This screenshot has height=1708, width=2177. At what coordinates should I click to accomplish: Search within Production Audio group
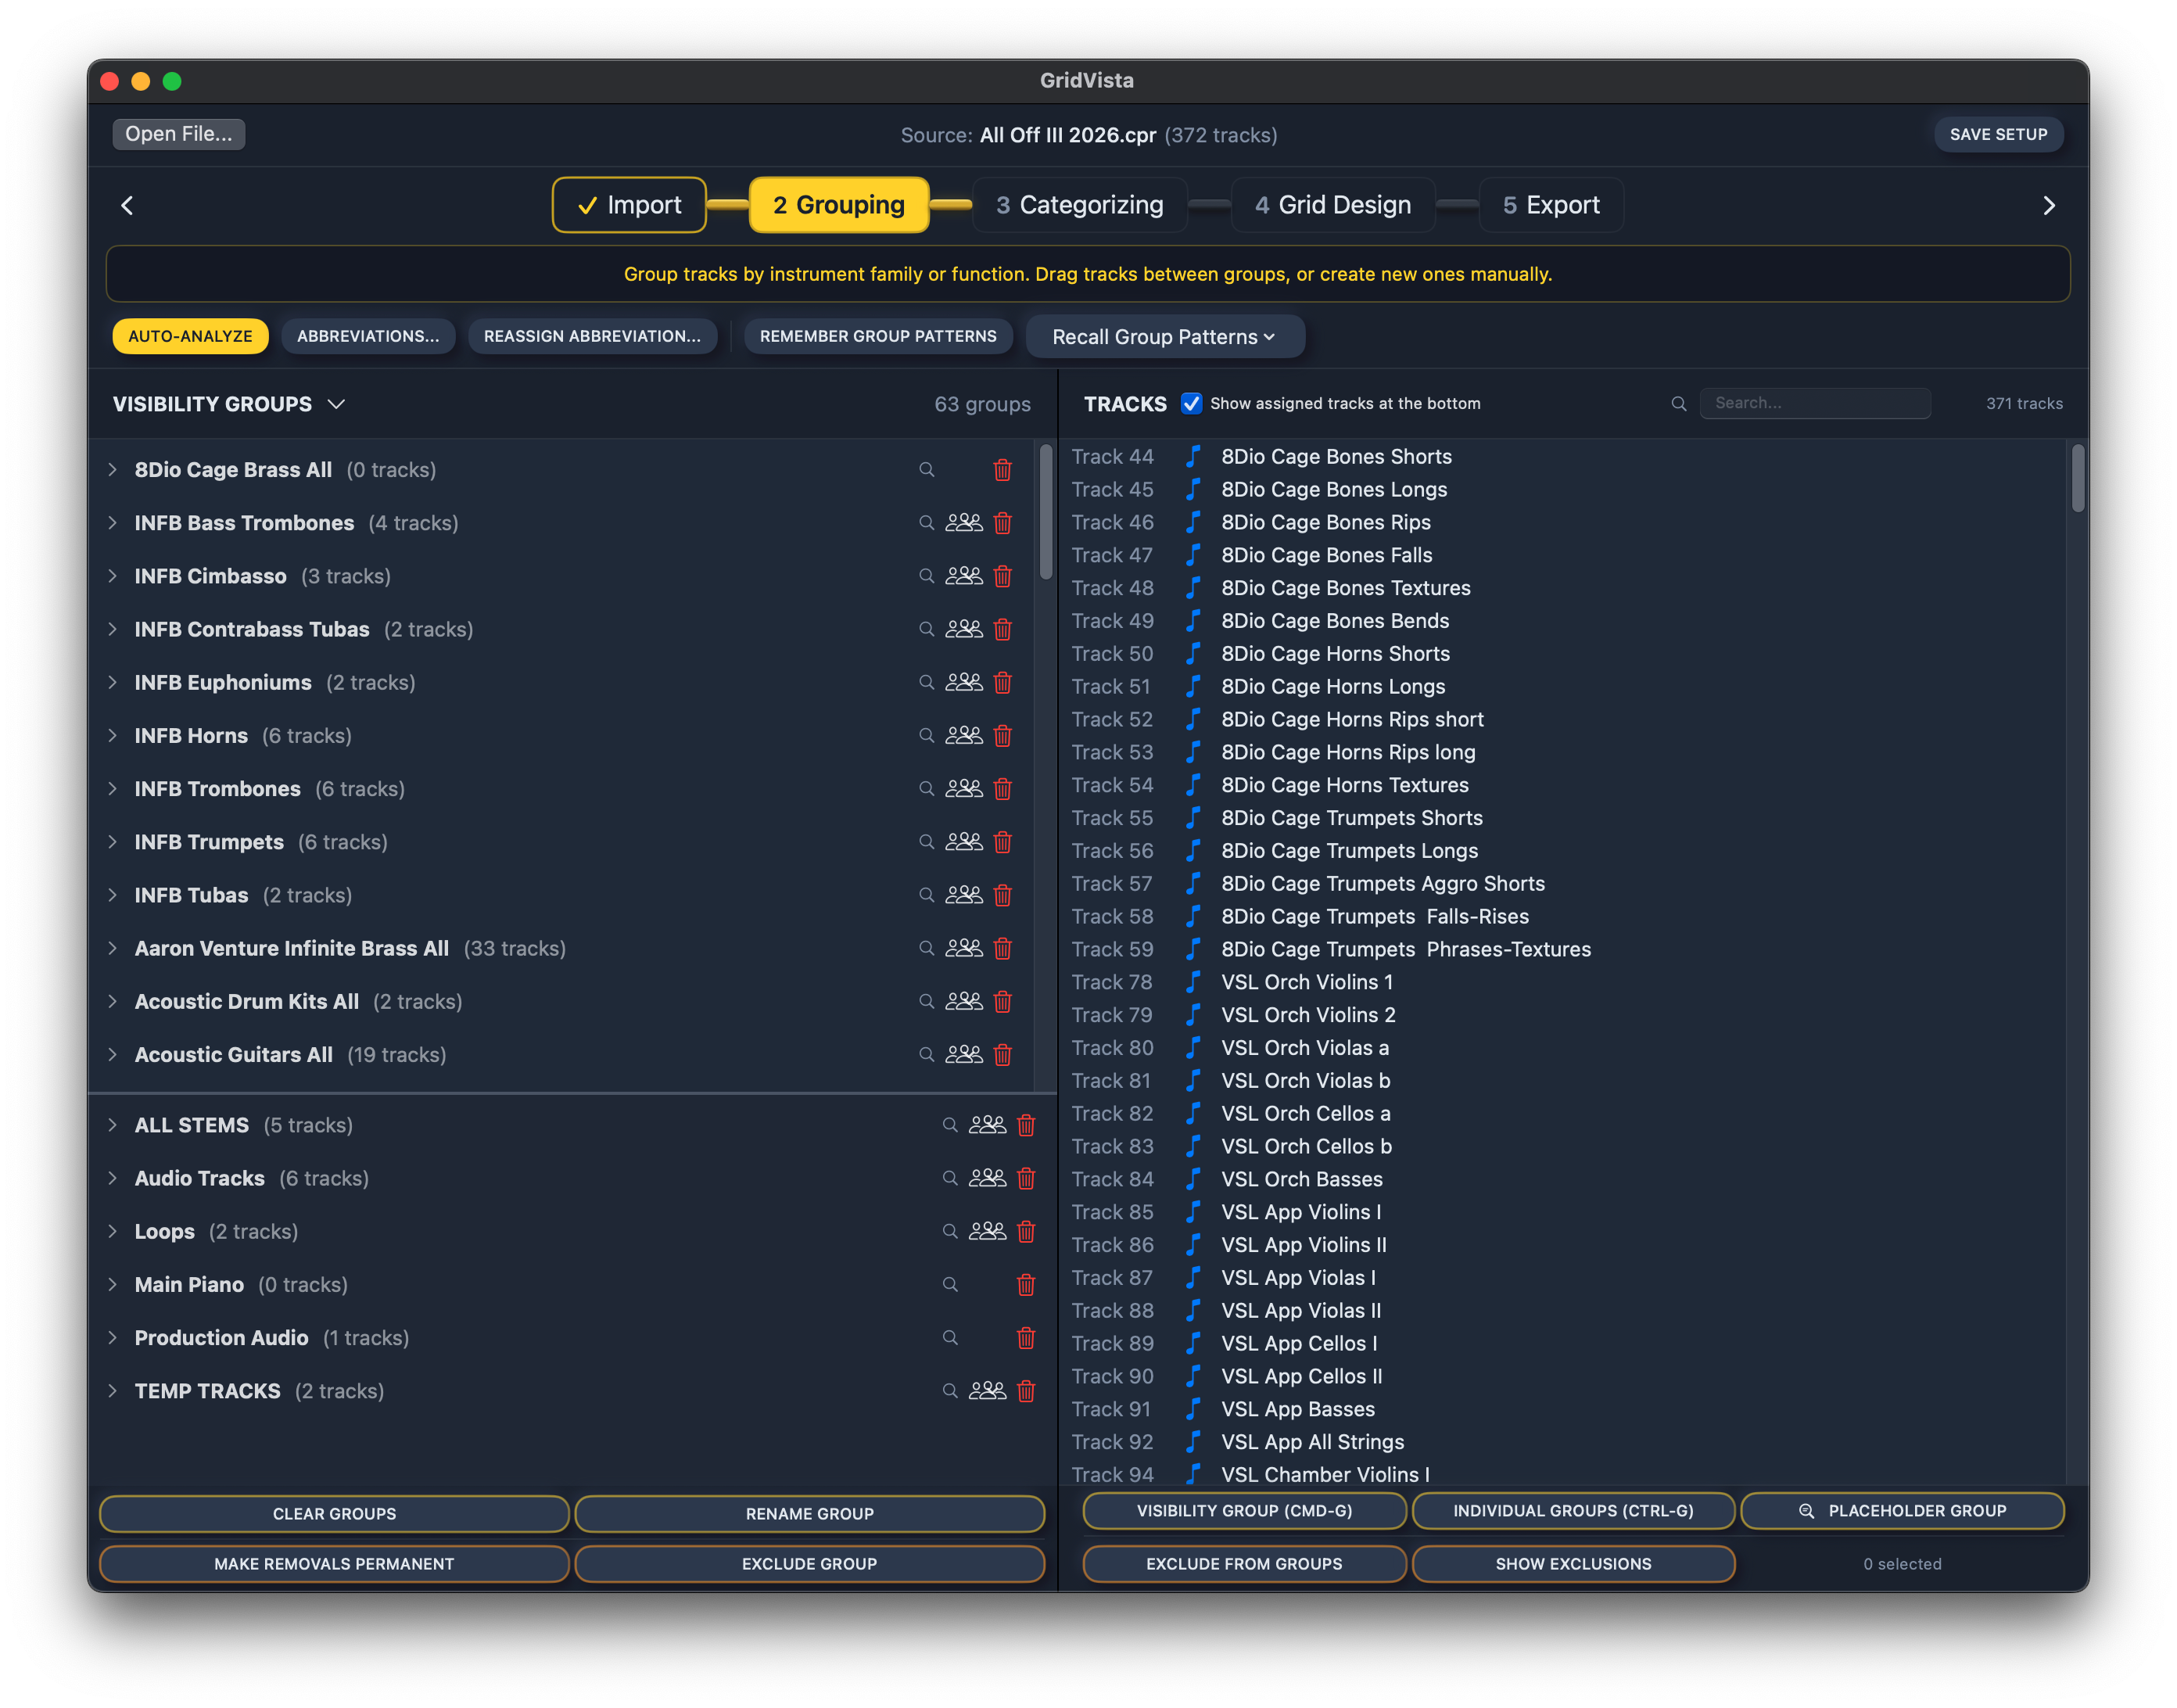pos(949,1338)
